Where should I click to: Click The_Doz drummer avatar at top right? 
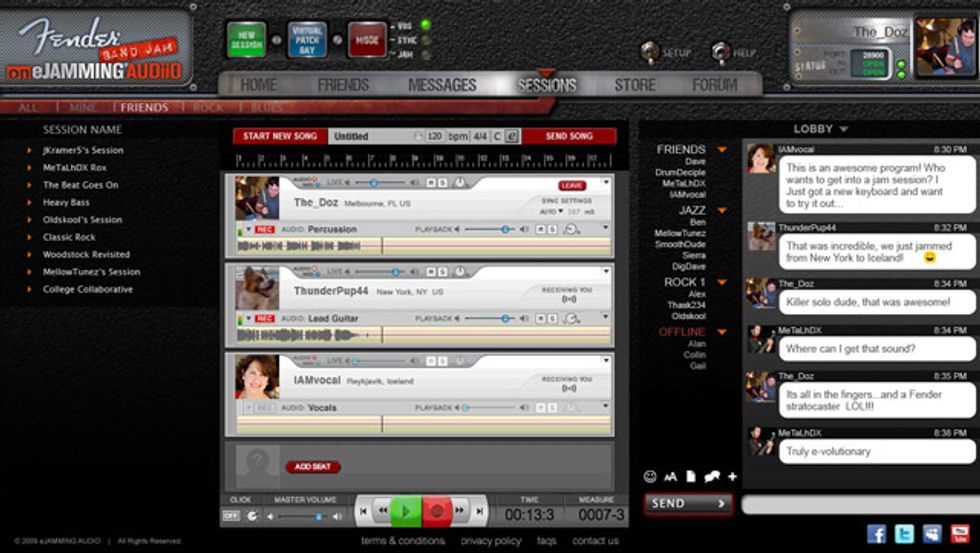pyautogui.click(x=946, y=47)
